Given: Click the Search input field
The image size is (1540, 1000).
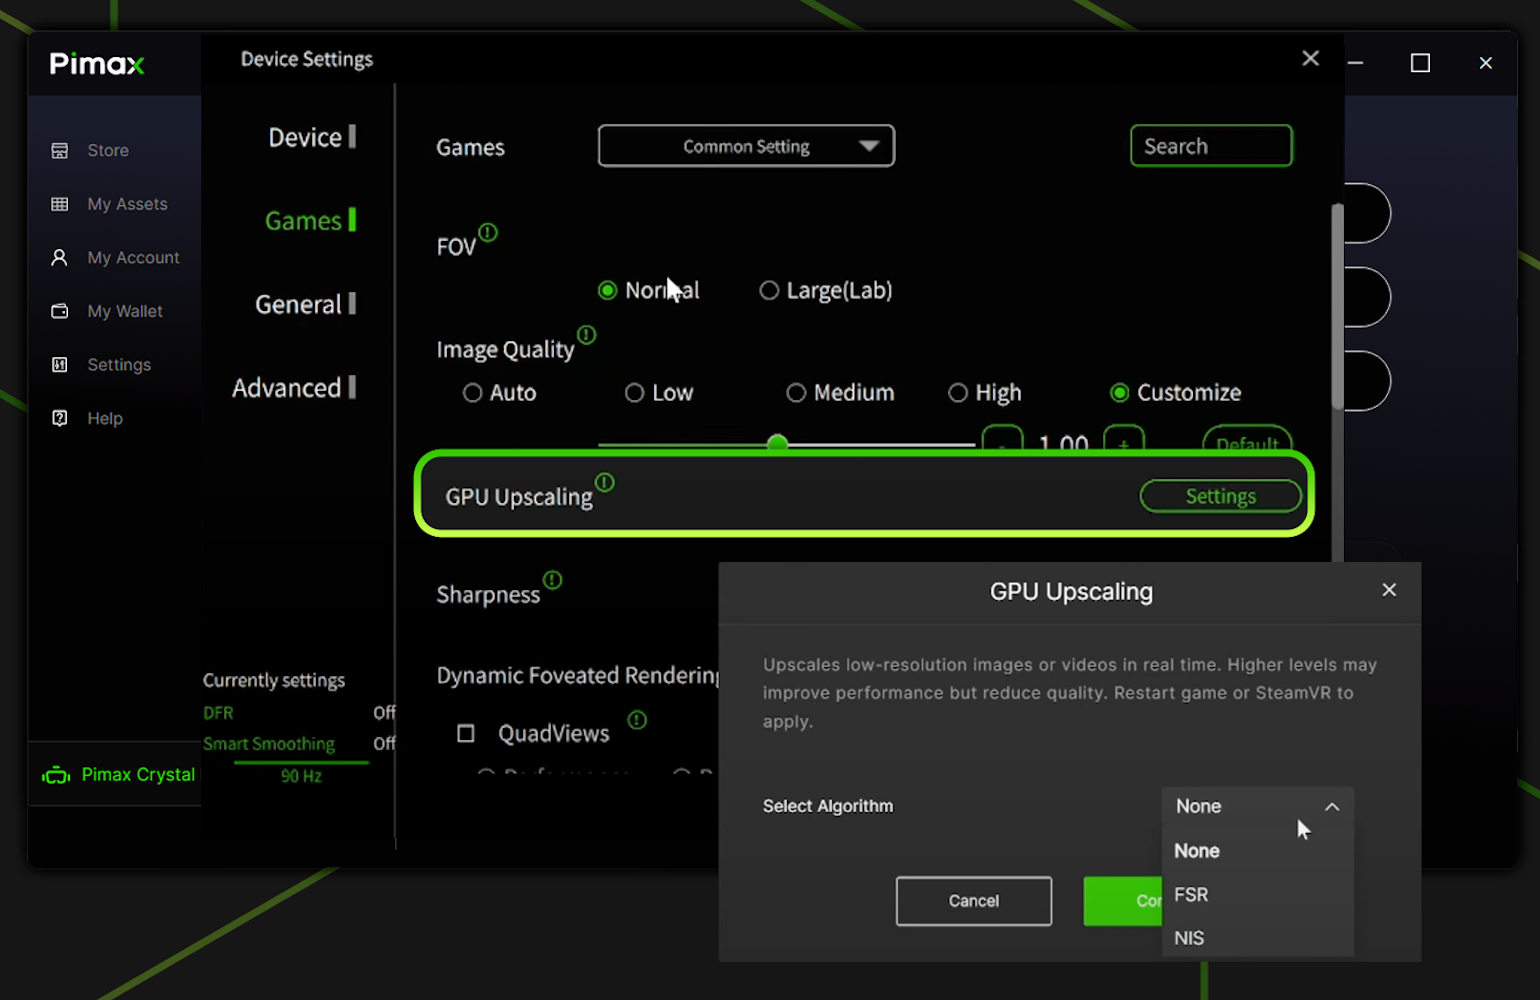Looking at the screenshot, I should click(x=1211, y=146).
